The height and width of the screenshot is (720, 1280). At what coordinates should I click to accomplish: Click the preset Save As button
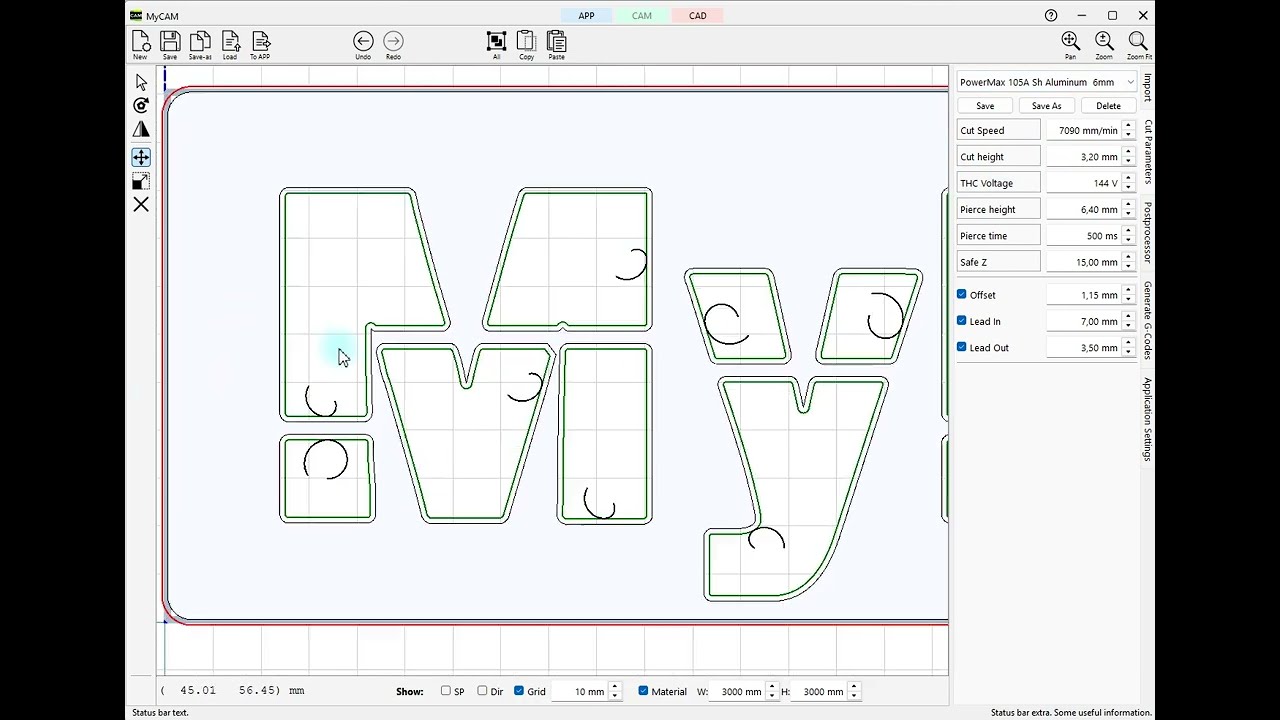(x=1046, y=106)
